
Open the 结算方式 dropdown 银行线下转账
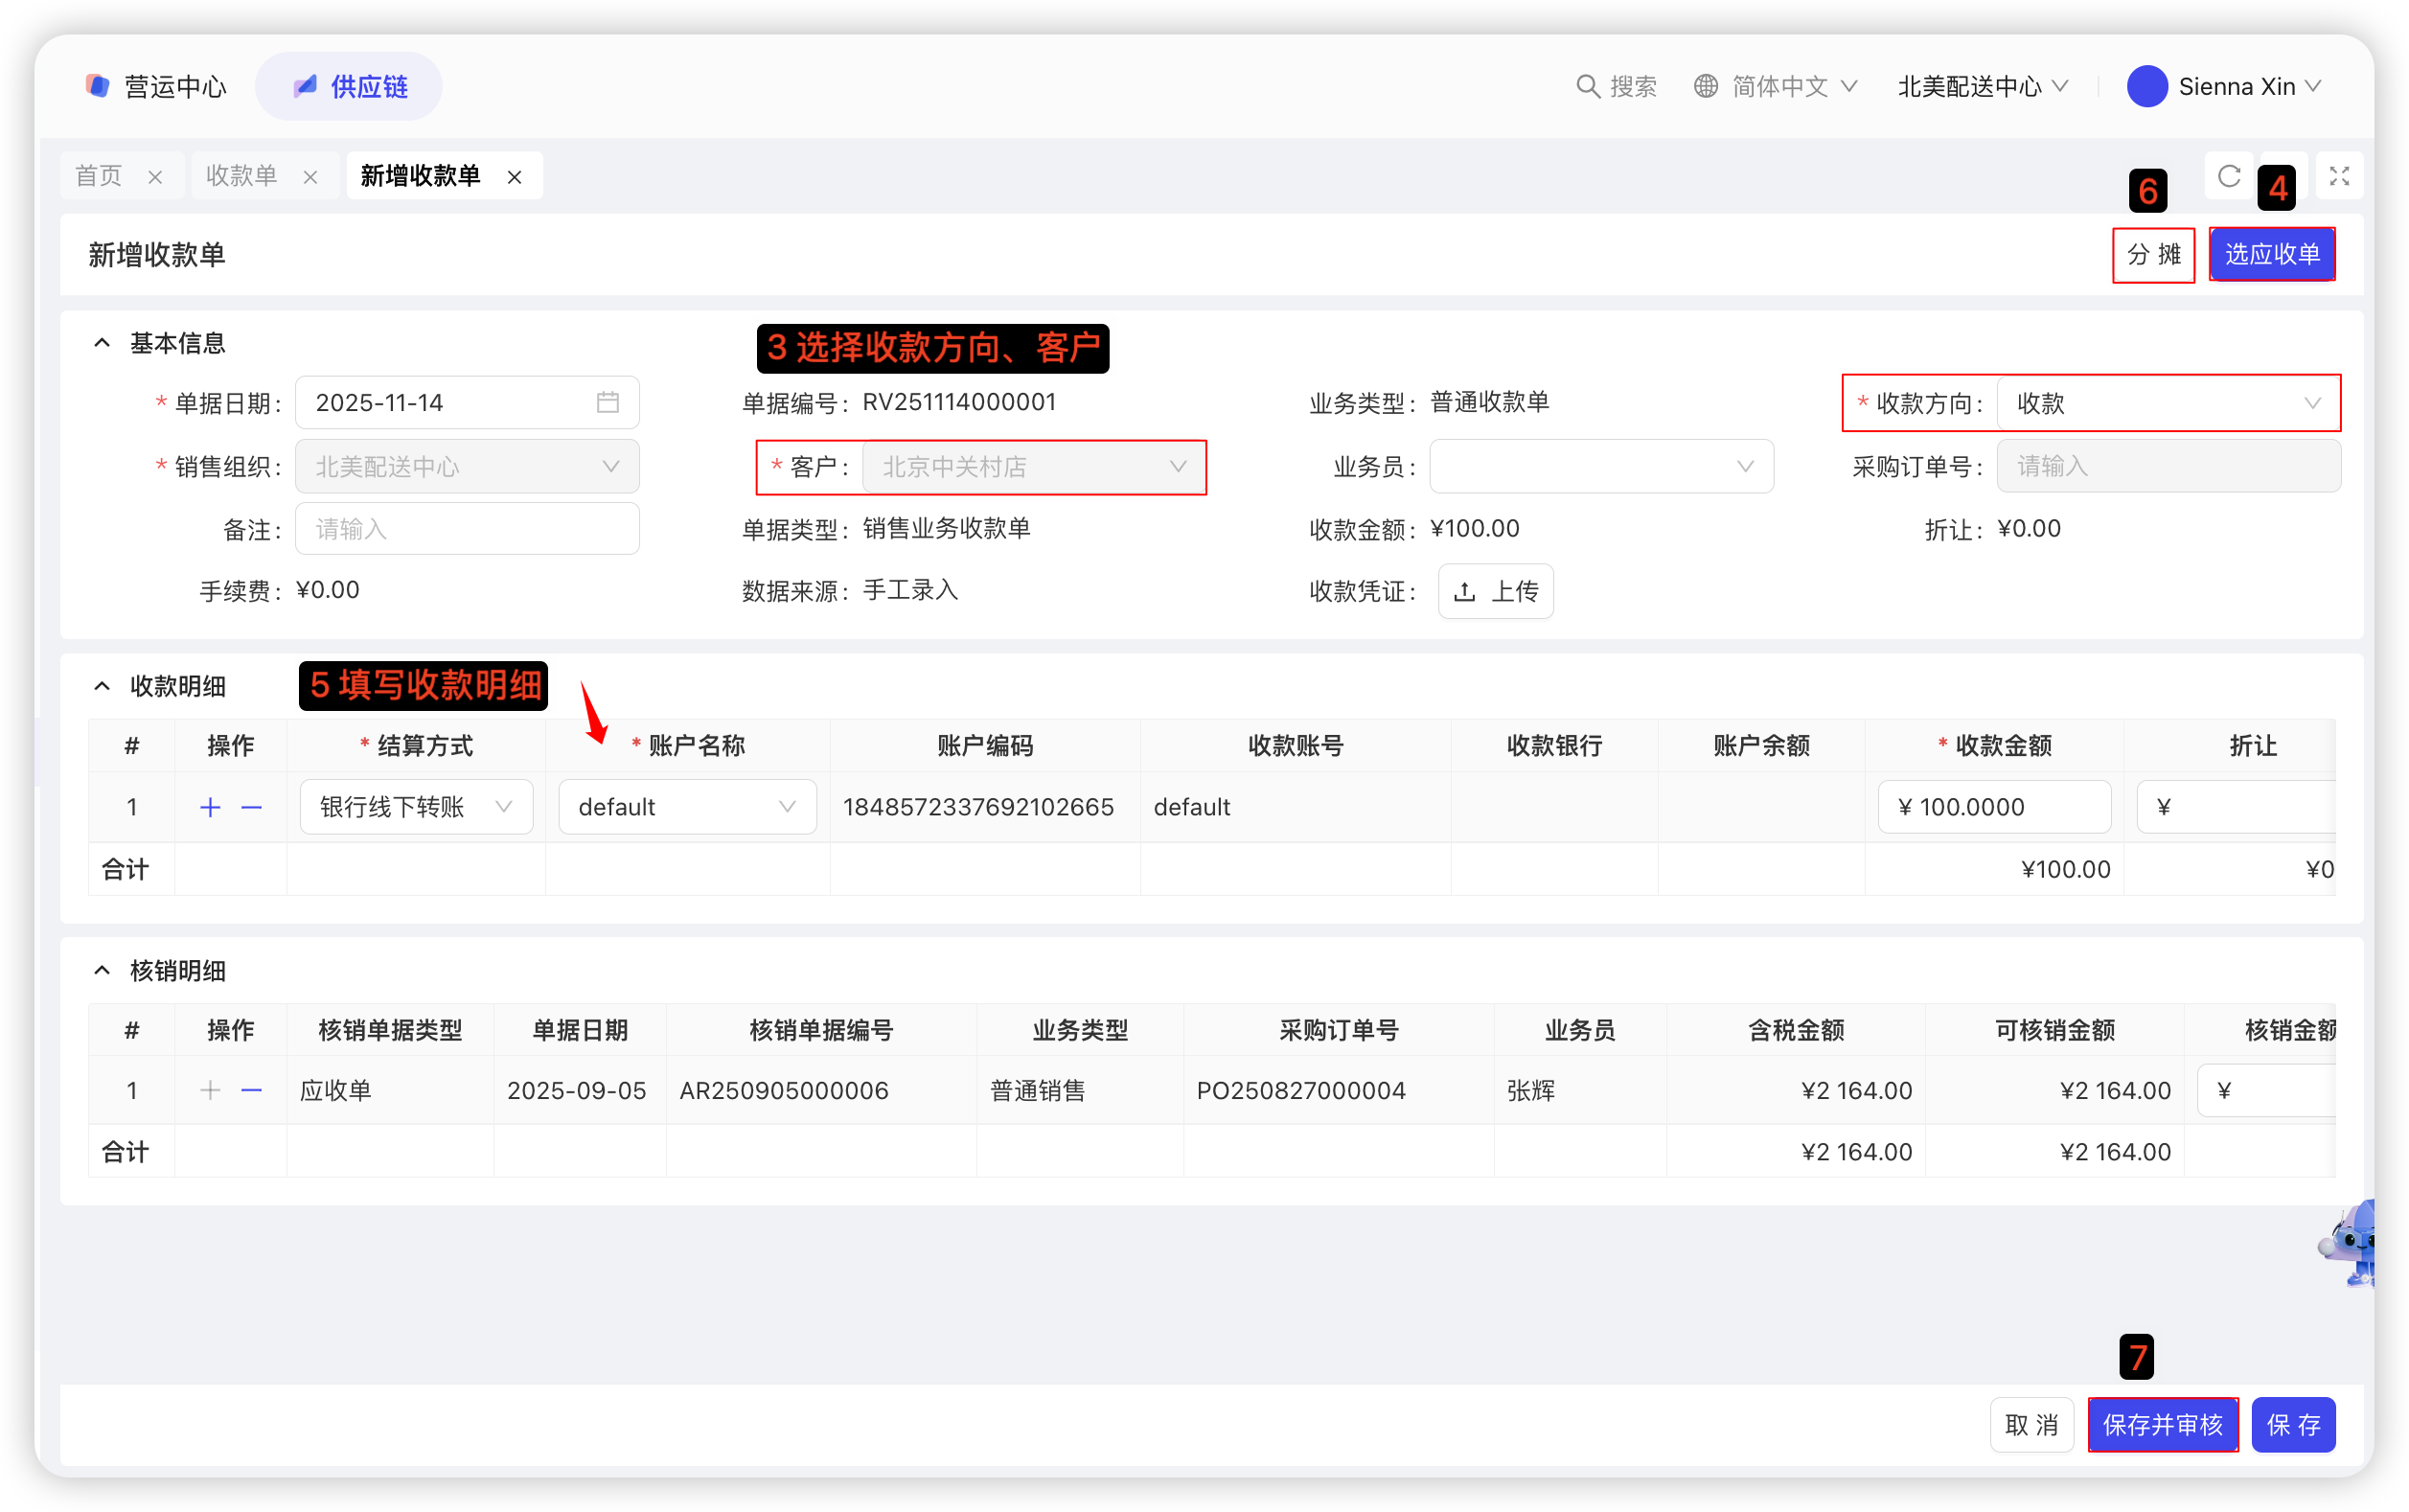[416, 807]
